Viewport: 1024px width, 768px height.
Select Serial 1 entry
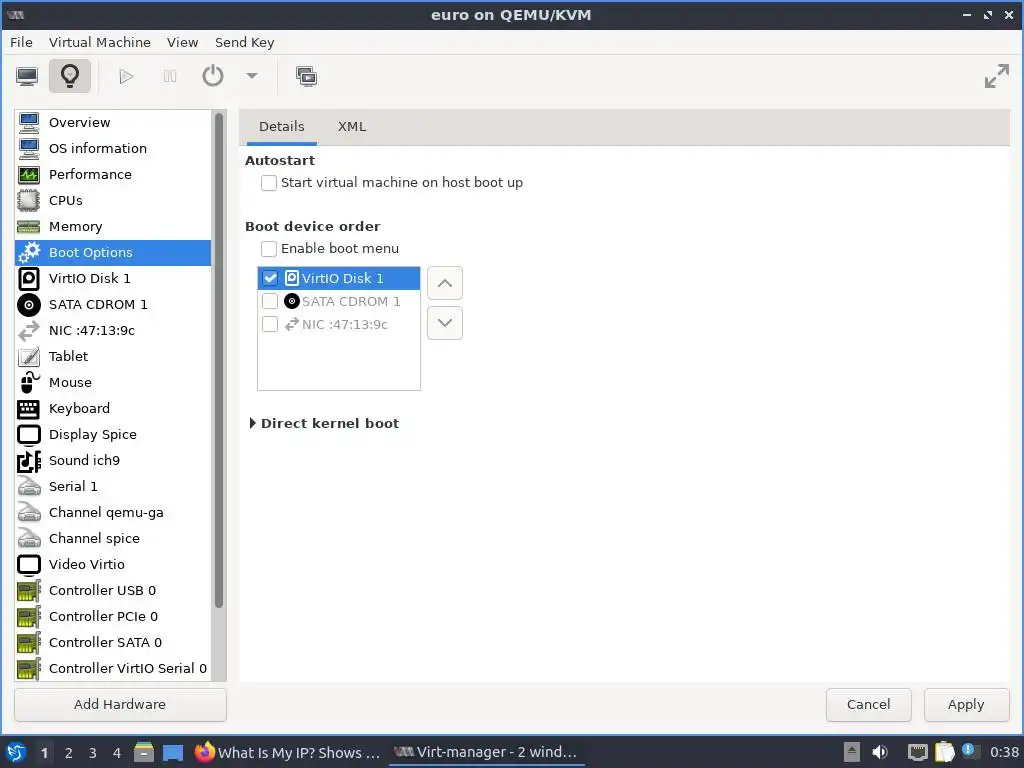tap(113, 487)
